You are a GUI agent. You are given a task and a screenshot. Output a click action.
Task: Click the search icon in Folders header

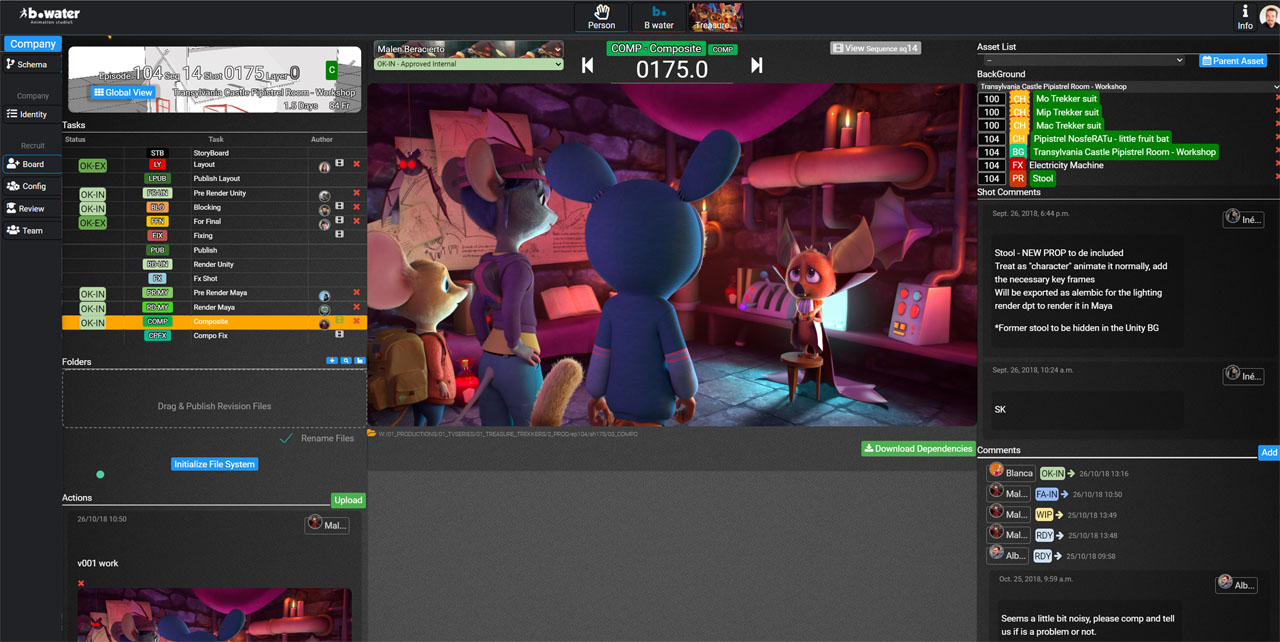click(346, 361)
